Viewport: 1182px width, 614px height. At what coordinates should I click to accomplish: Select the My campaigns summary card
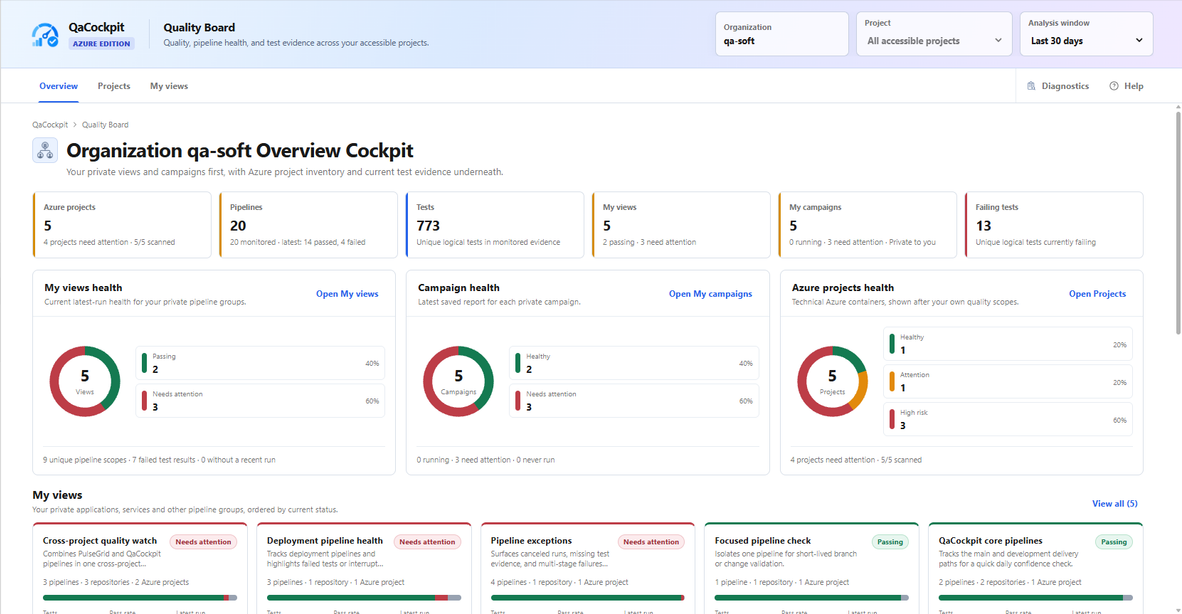pos(867,225)
